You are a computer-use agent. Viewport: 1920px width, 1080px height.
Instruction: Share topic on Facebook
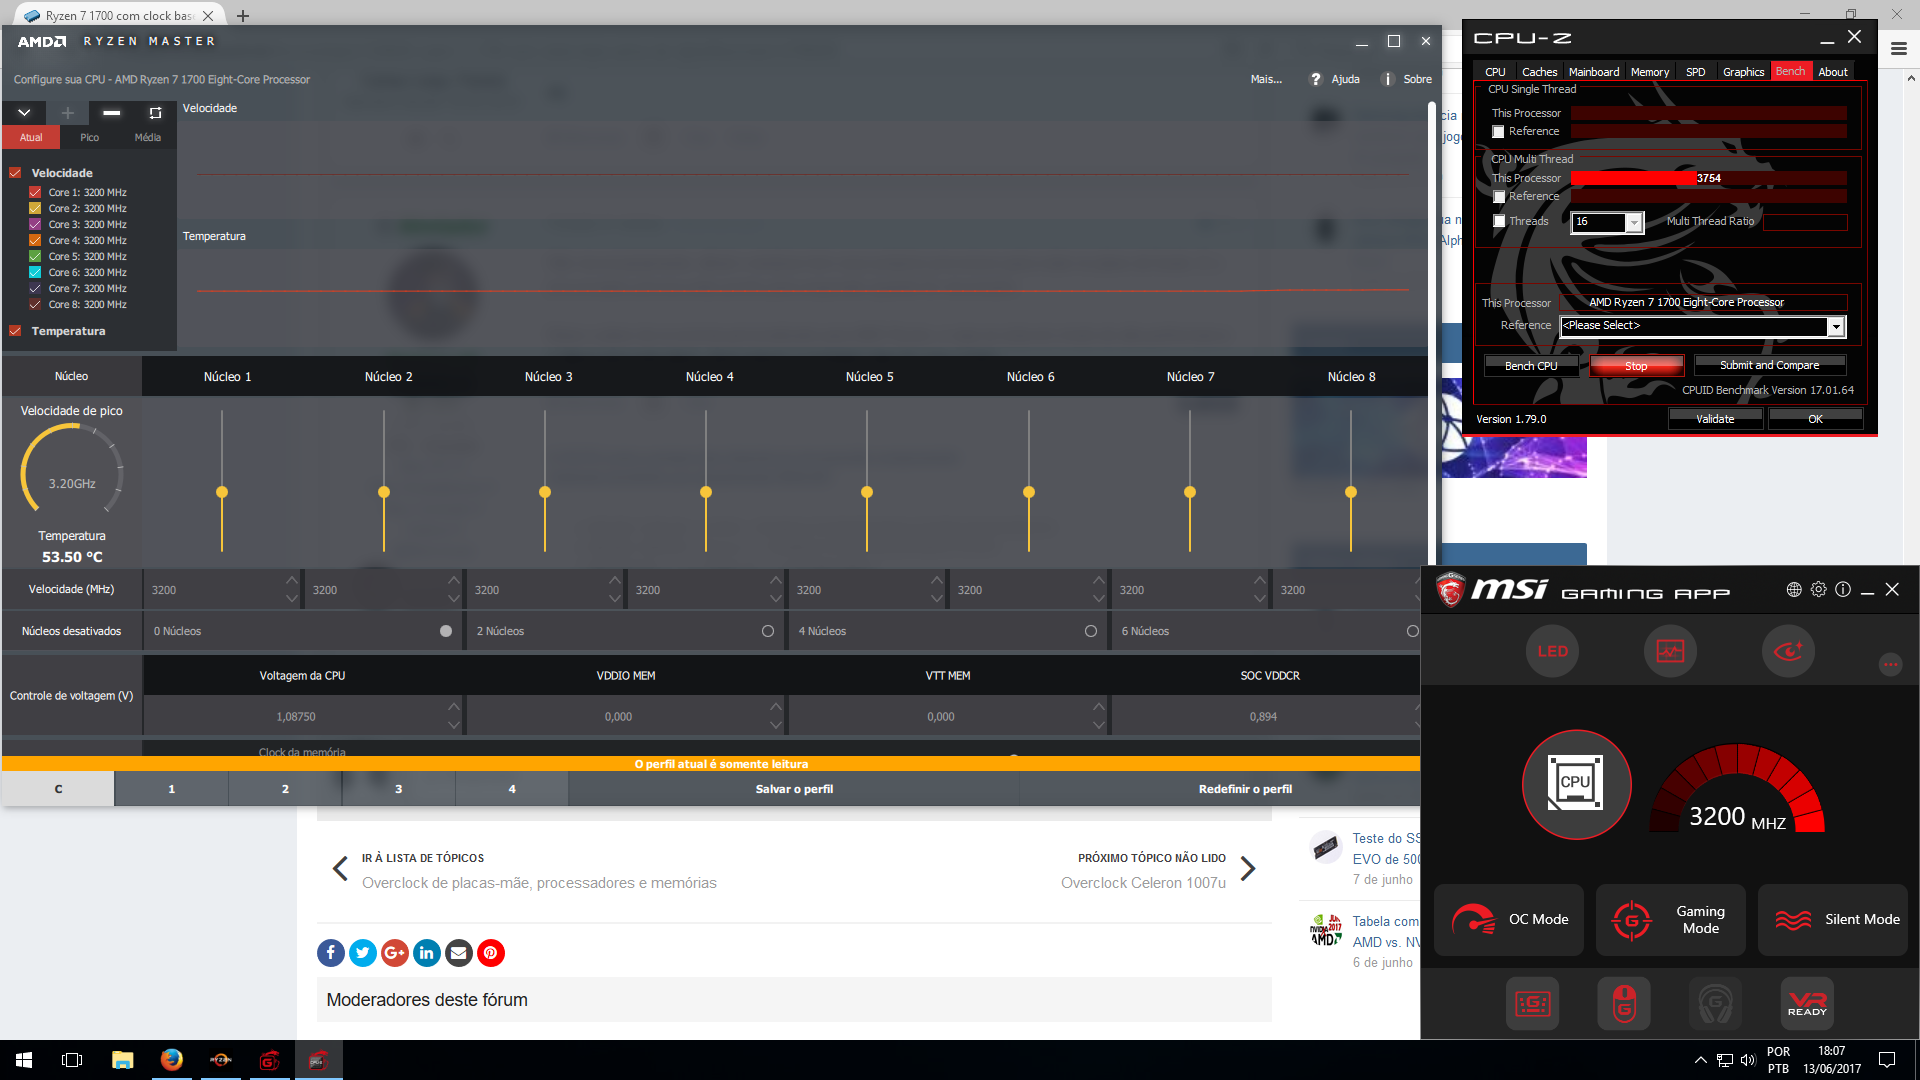pyautogui.click(x=331, y=953)
